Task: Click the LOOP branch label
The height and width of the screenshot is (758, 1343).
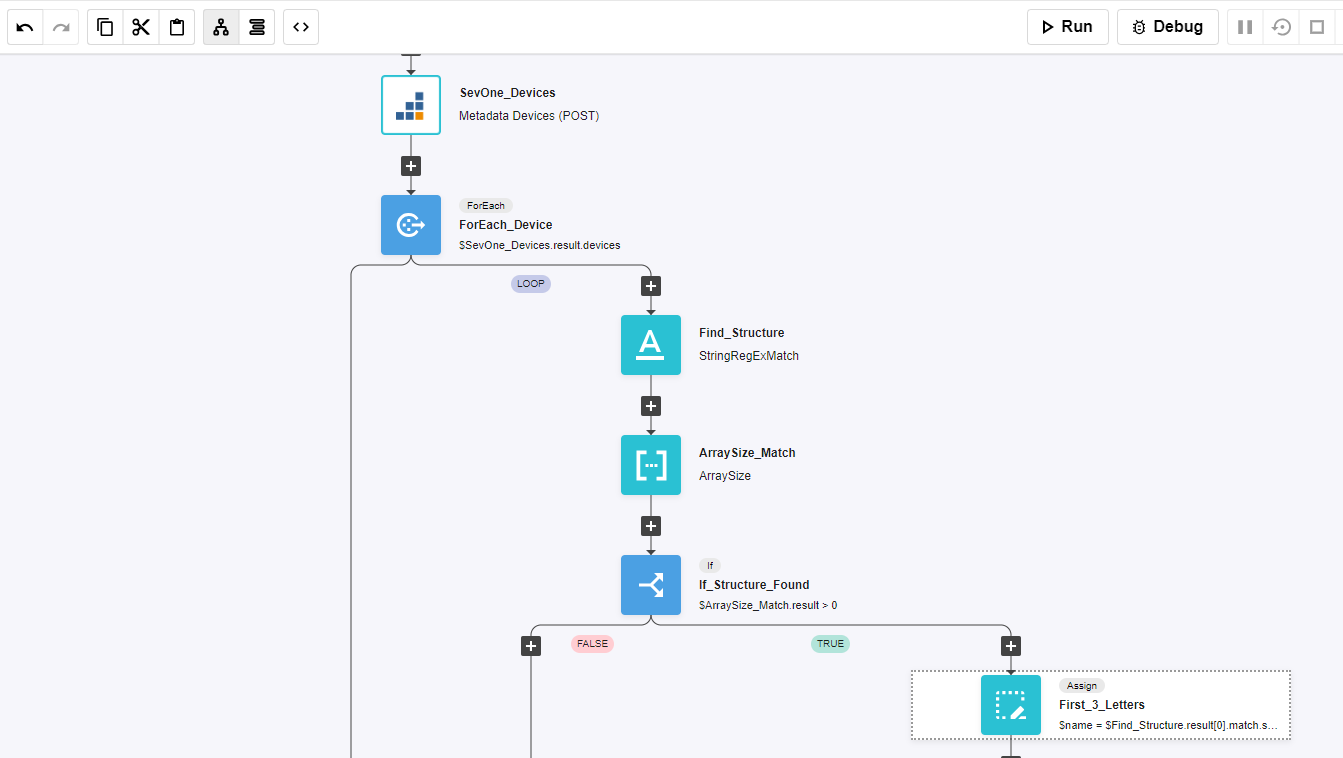Action: (531, 284)
